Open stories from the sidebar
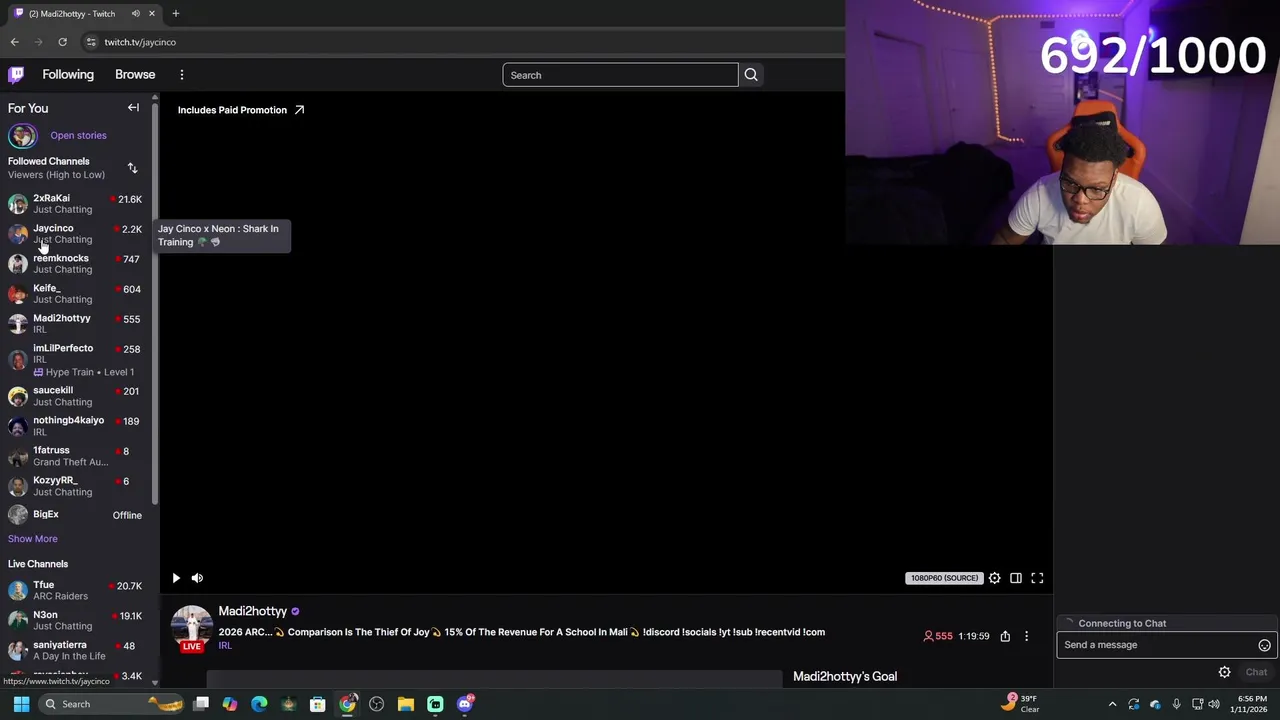 78,136
